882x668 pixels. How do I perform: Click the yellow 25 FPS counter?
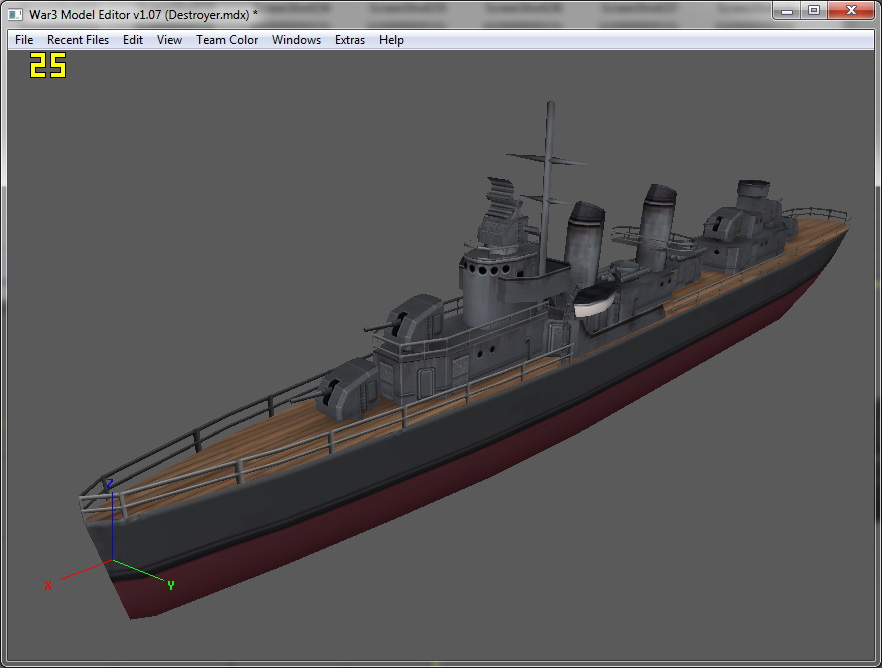(x=48, y=65)
